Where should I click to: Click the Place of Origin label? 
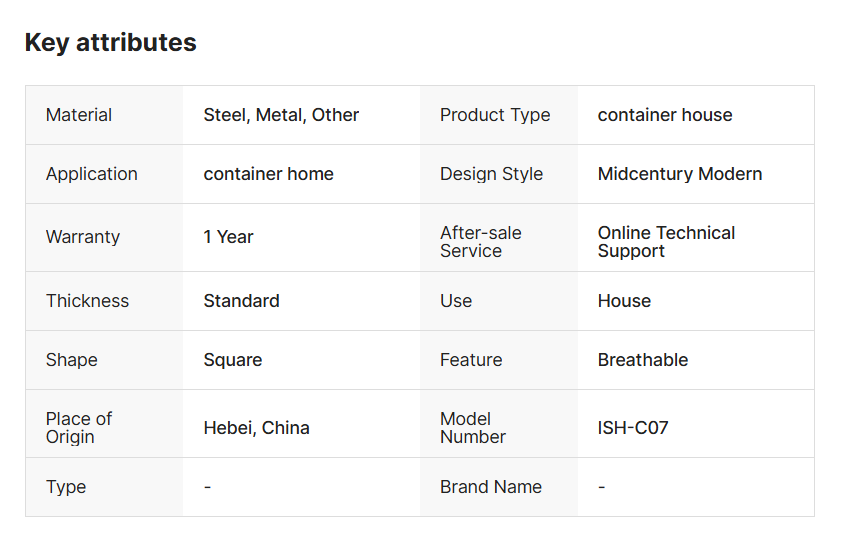pos(78,428)
